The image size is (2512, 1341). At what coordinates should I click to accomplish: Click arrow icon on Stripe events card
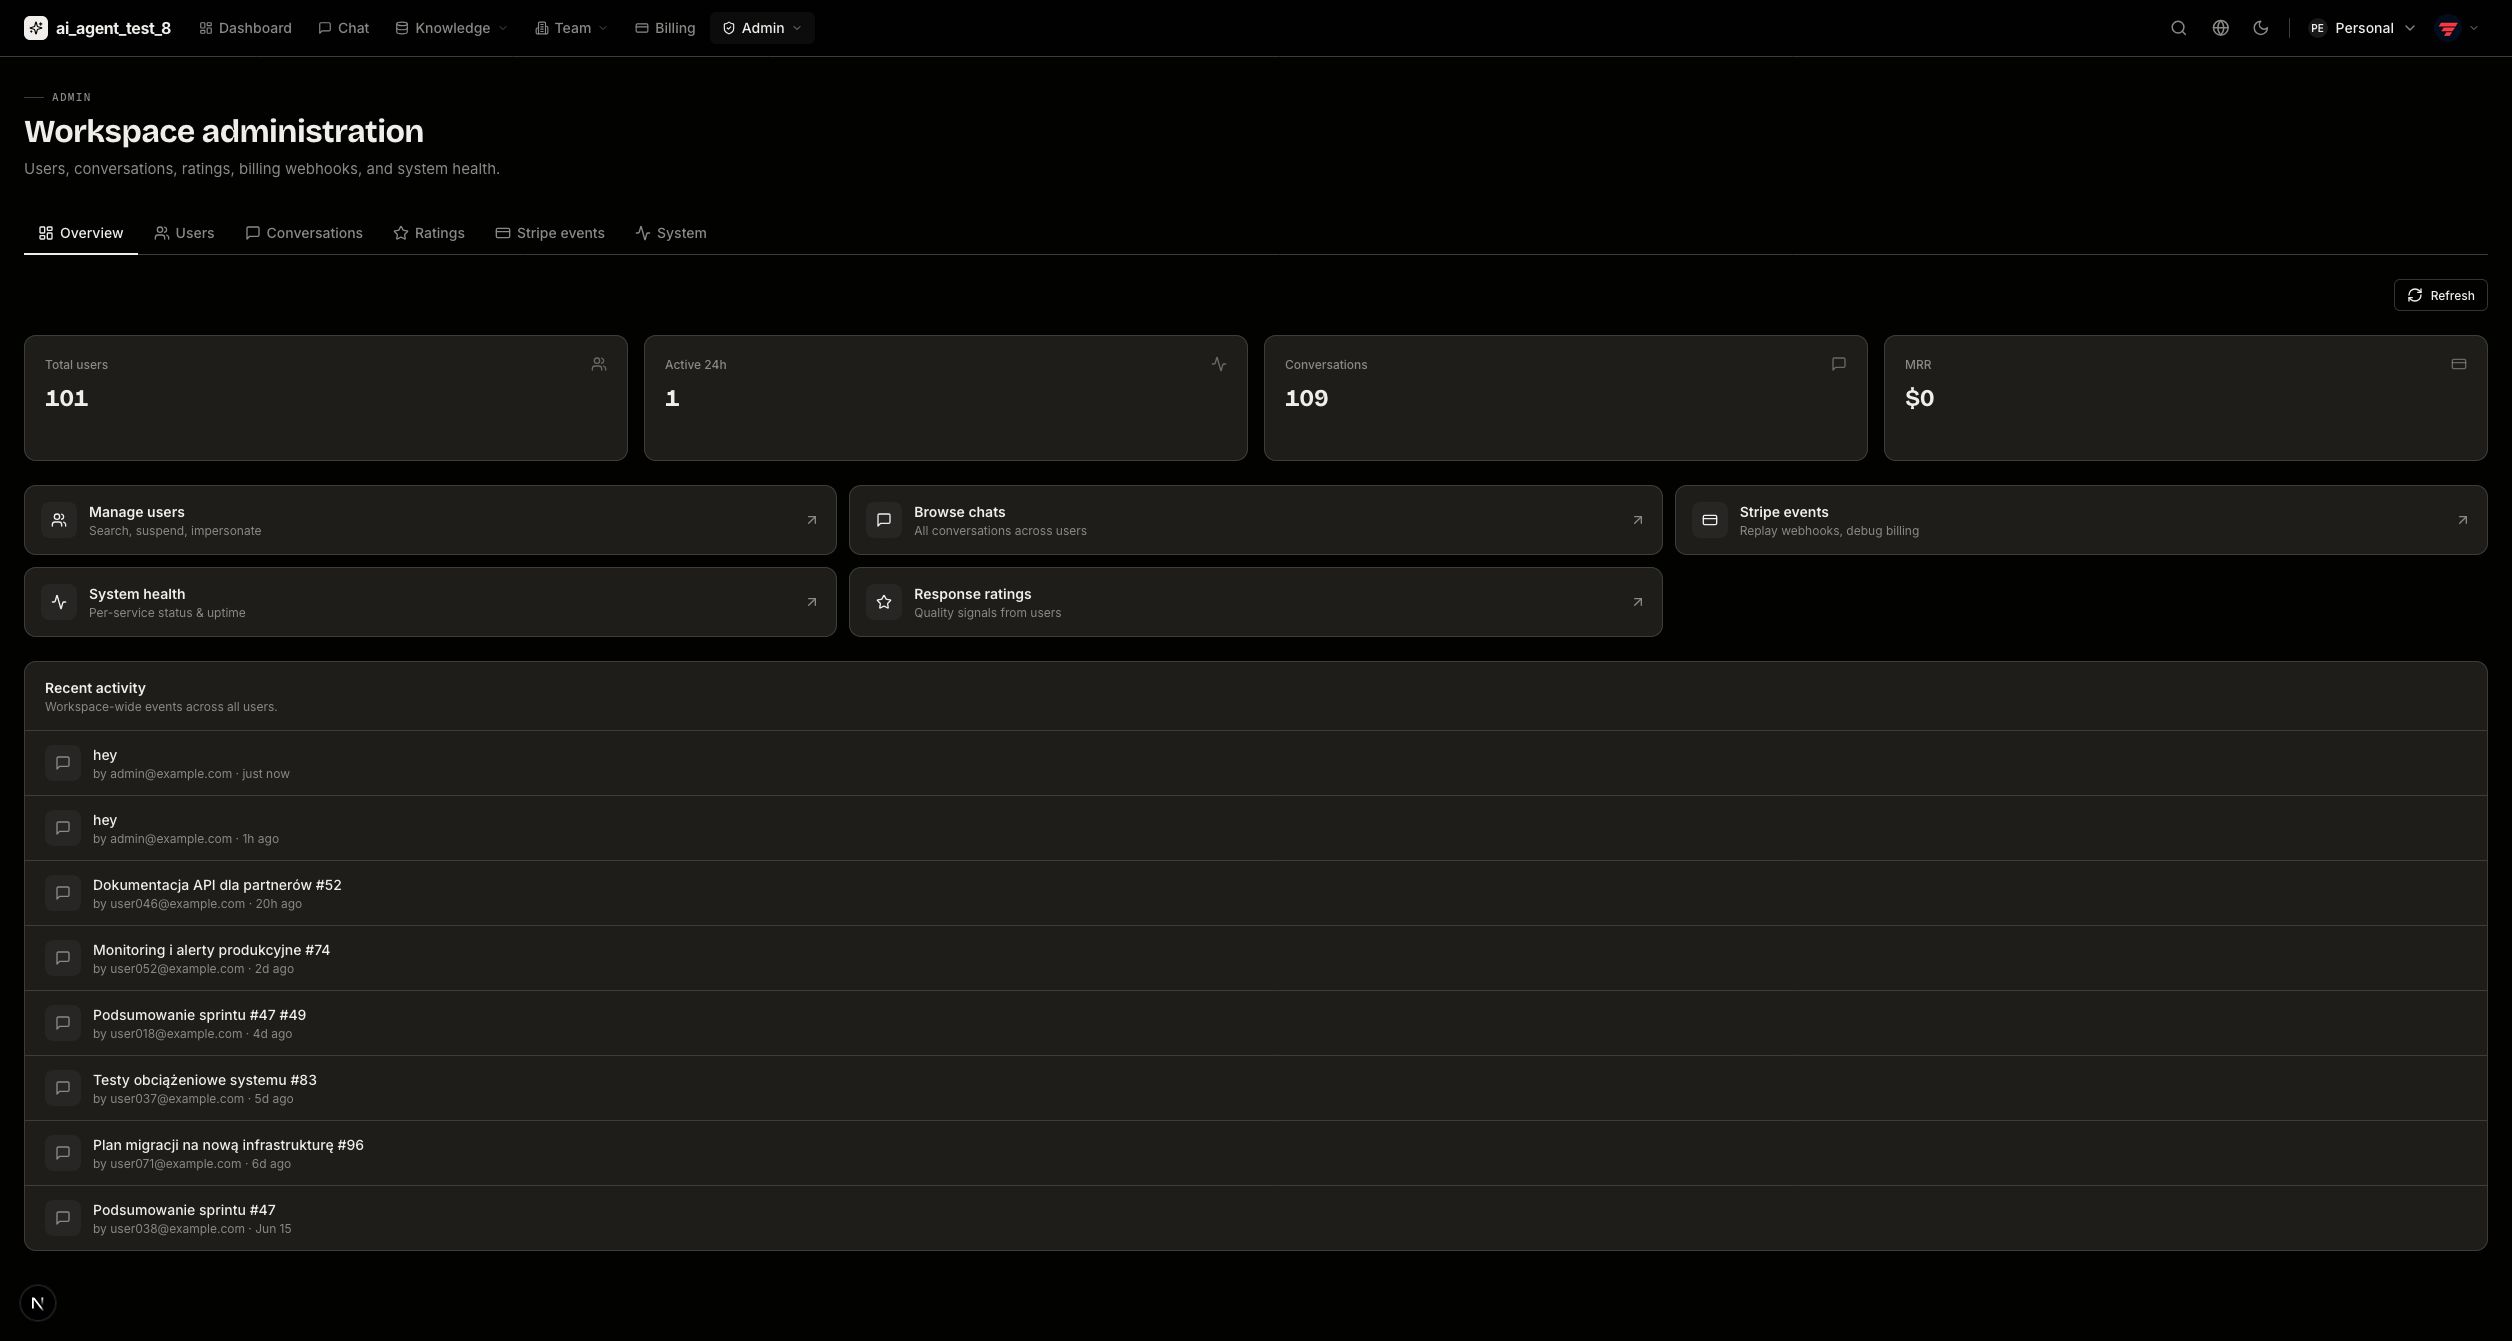(x=2463, y=520)
